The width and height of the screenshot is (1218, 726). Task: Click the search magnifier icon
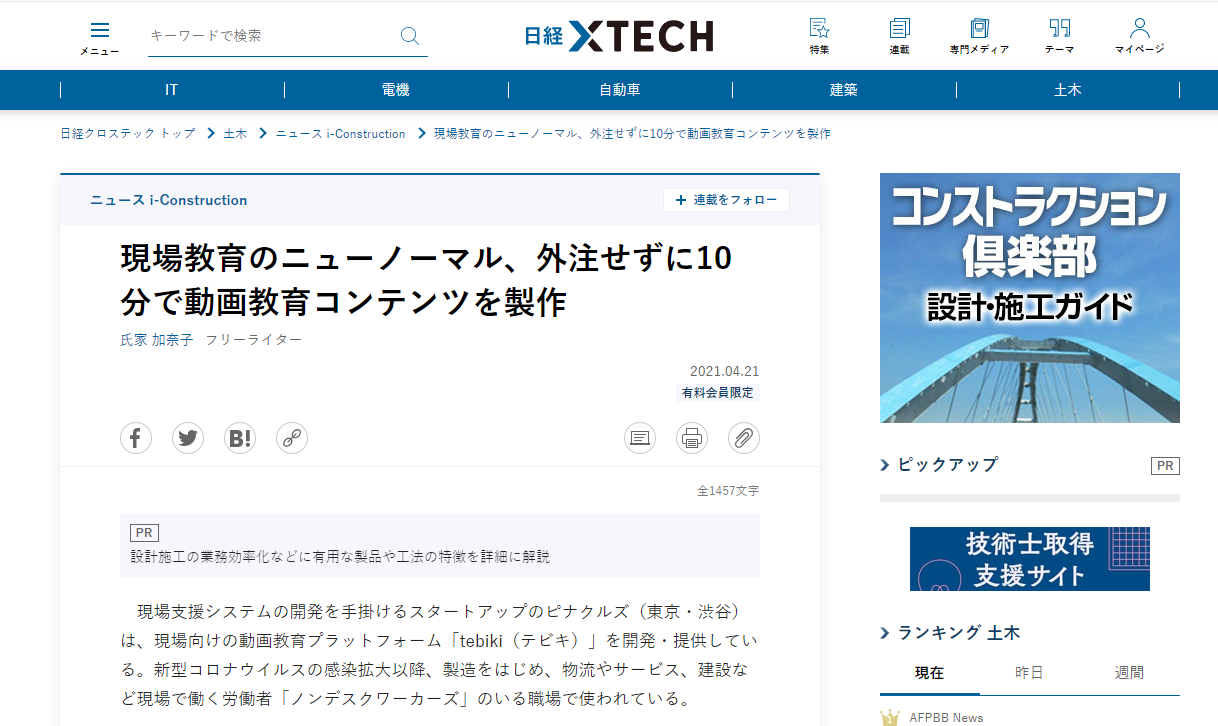(409, 36)
